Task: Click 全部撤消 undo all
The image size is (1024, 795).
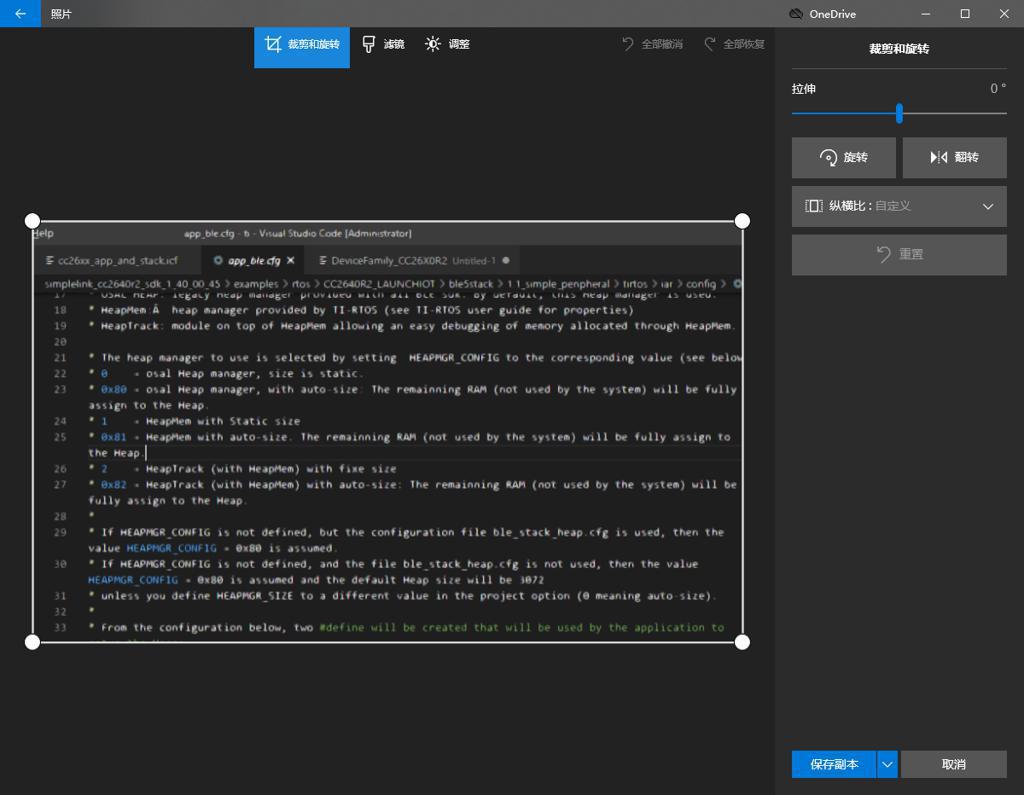Action: 652,44
